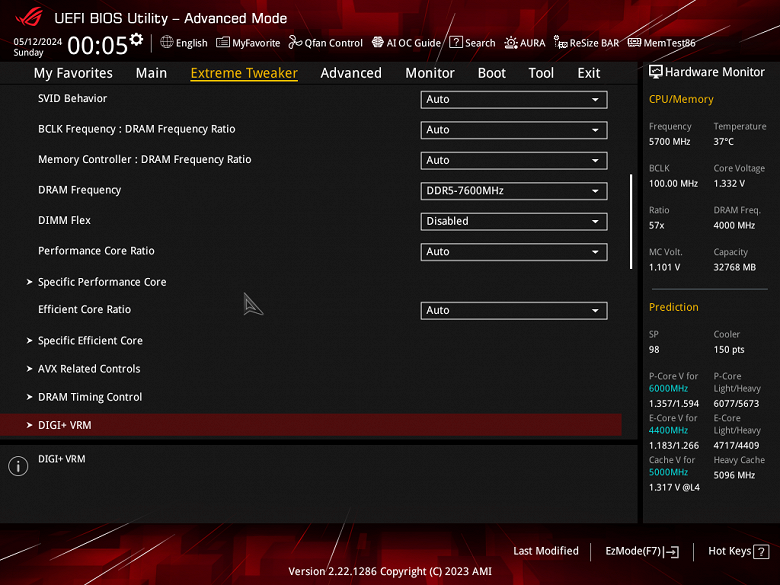Open the Boot tab
780x585 pixels.
pos(491,73)
